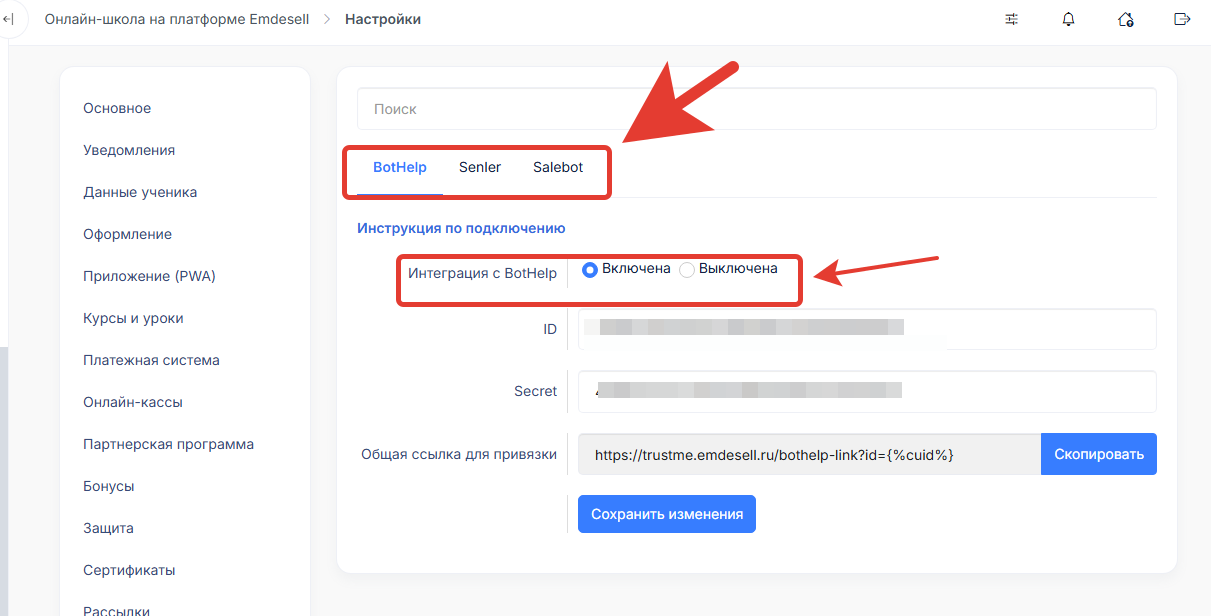1211x616 pixels.
Task: Open the Salebot tab
Action: (558, 167)
